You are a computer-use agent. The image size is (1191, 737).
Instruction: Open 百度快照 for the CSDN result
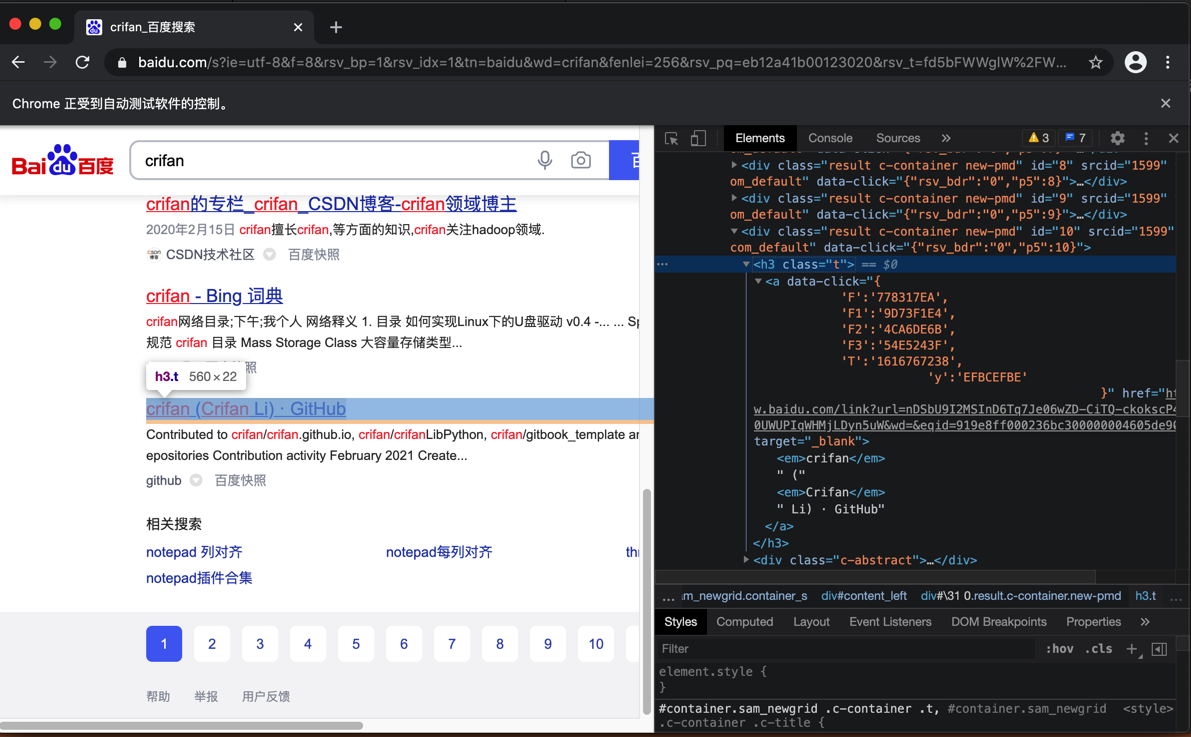click(x=314, y=255)
